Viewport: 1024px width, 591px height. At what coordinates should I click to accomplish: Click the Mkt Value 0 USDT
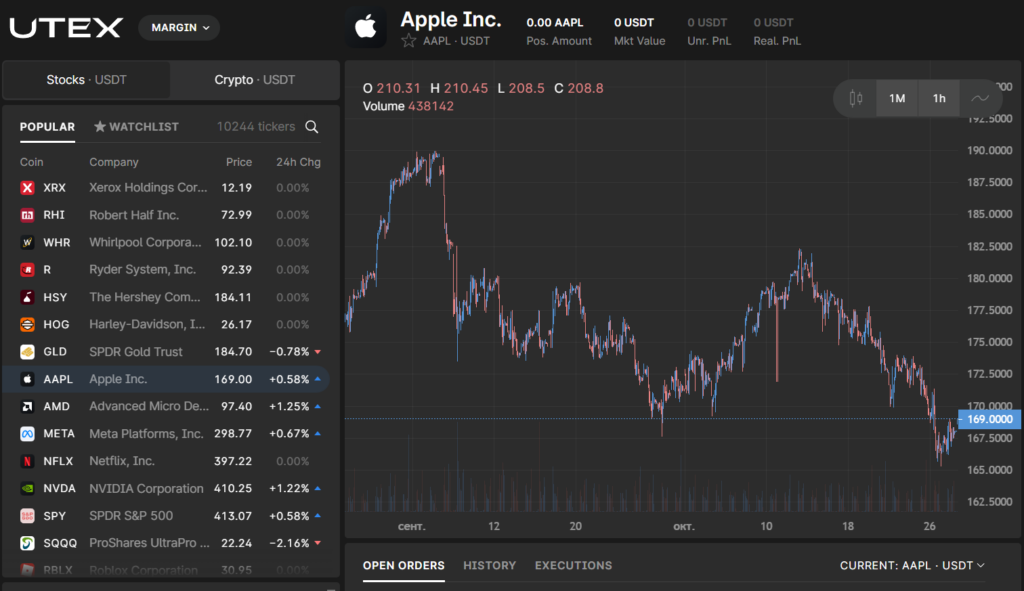[x=633, y=22]
